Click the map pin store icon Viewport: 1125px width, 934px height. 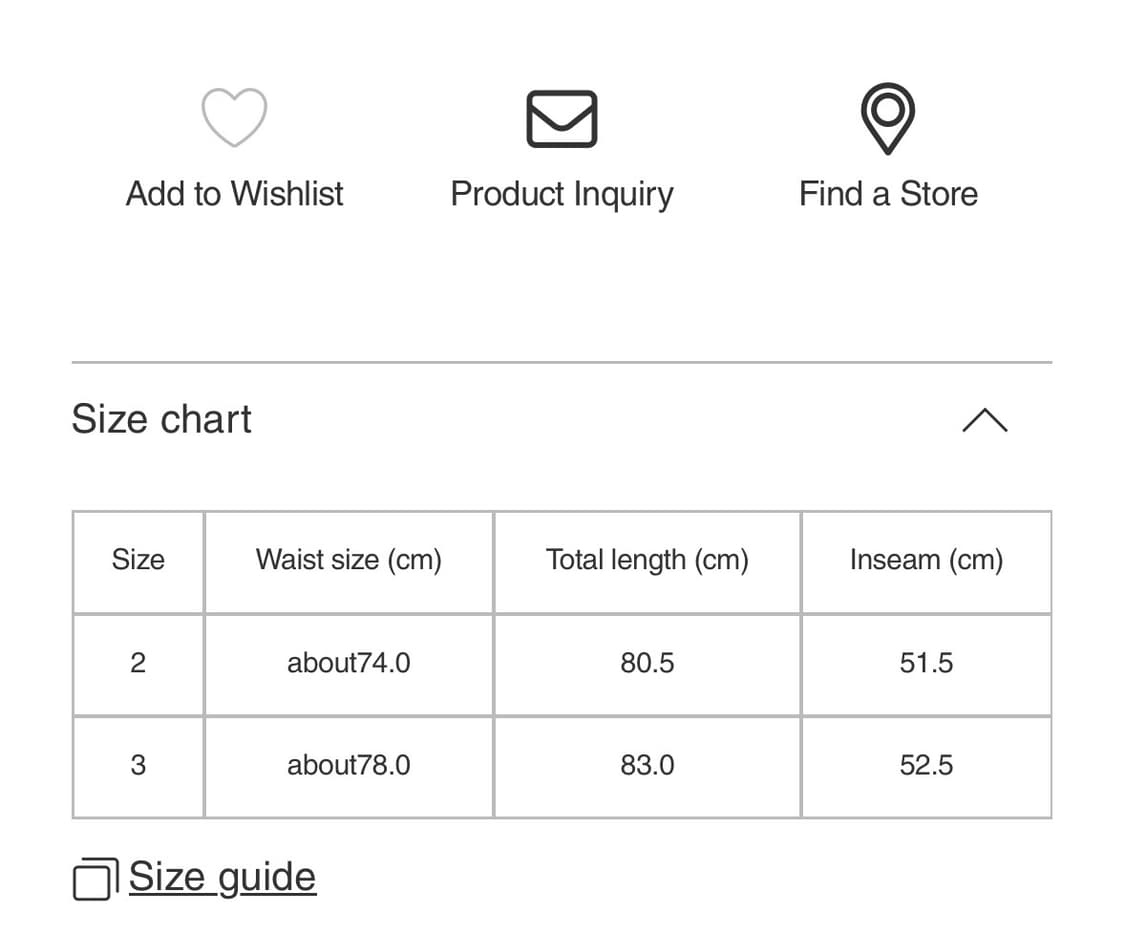point(887,119)
